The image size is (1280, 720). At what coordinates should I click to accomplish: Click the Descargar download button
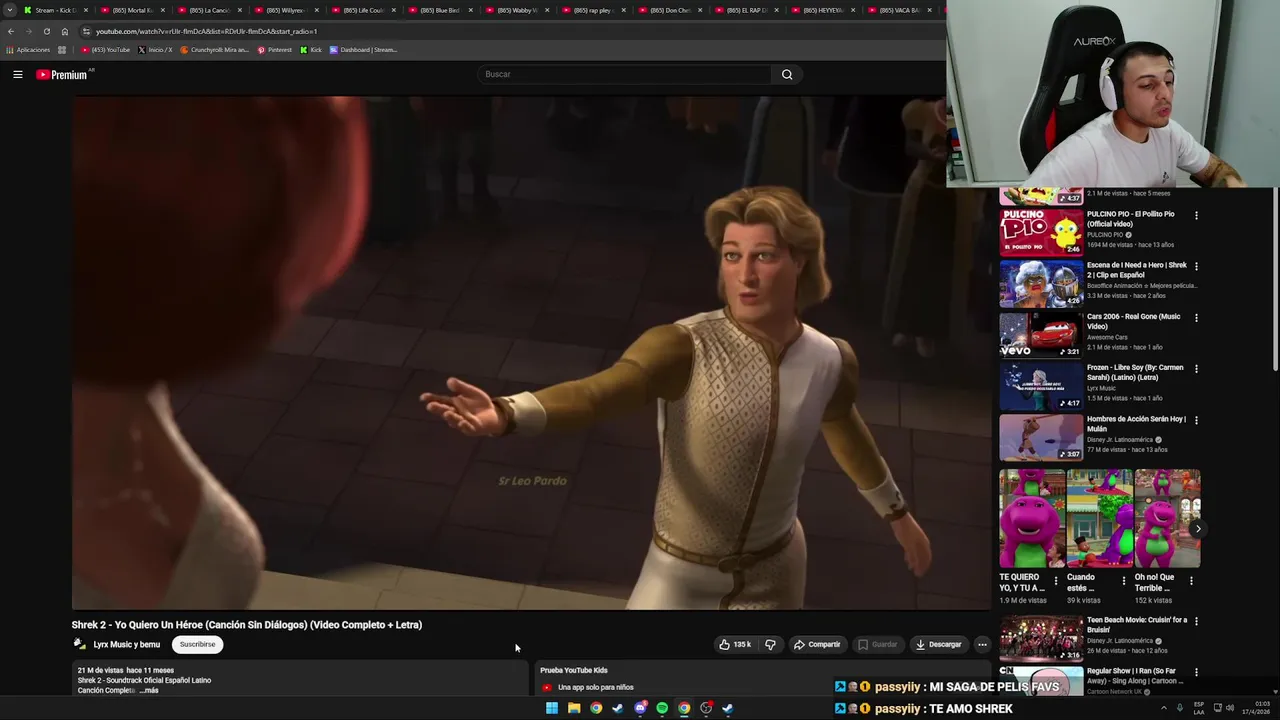[938, 645]
